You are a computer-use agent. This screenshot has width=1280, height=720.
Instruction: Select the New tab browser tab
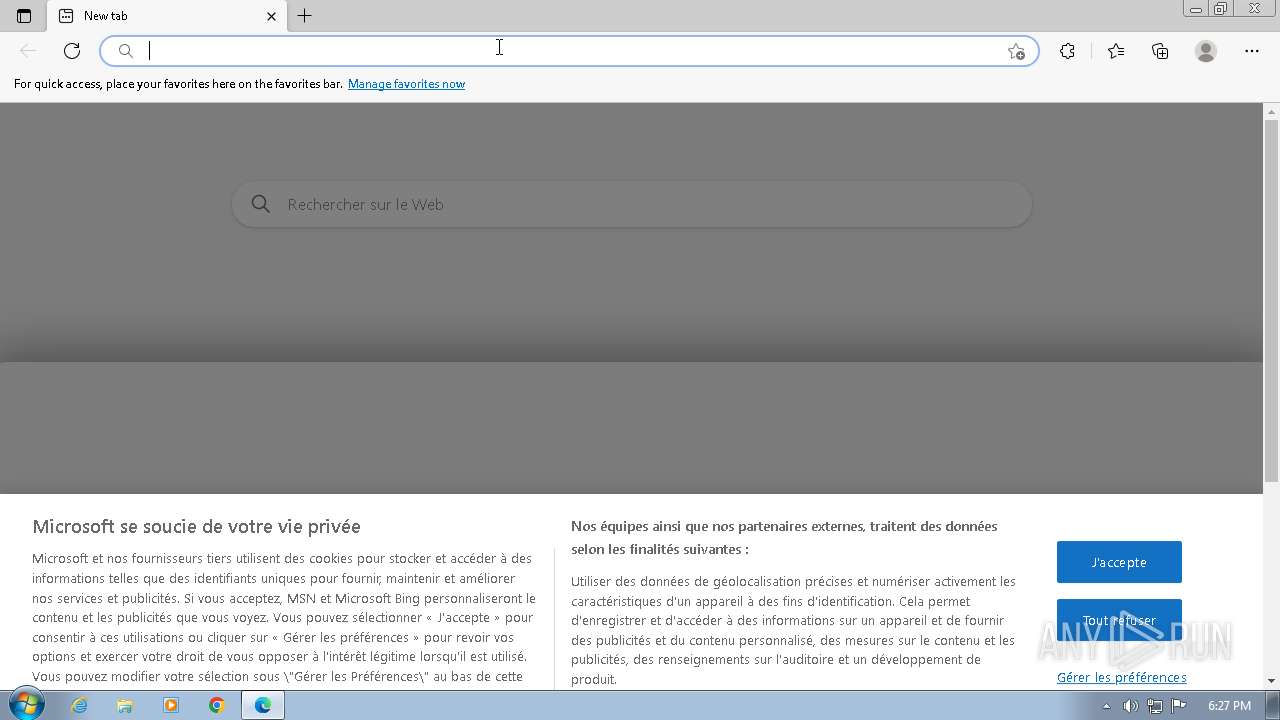tap(167, 16)
